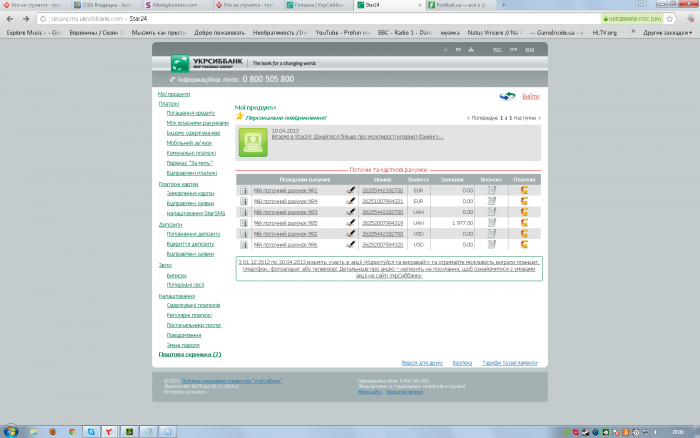Open Мої продукти in the sidebar
Image resolution: width=700 pixels, height=438 pixels.
tap(174, 94)
